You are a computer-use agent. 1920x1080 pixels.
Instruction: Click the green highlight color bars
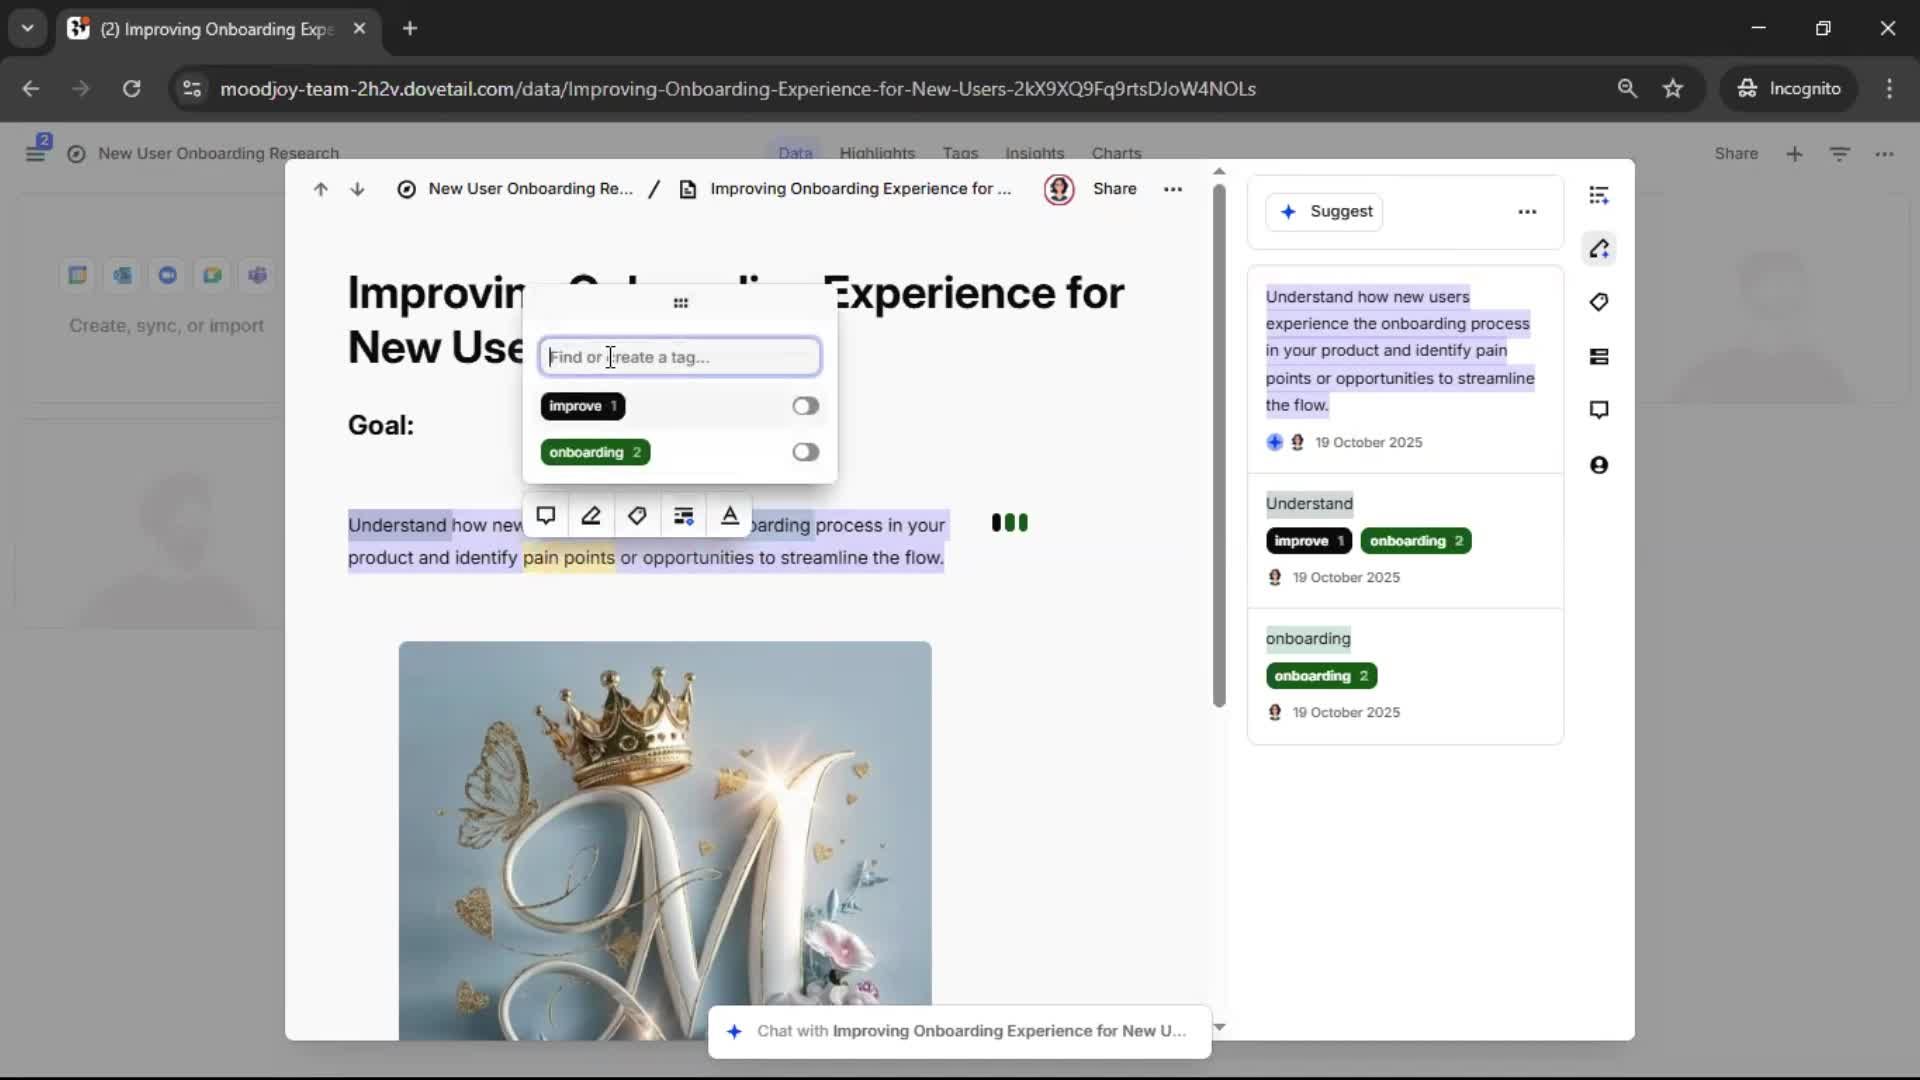point(1009,523)
